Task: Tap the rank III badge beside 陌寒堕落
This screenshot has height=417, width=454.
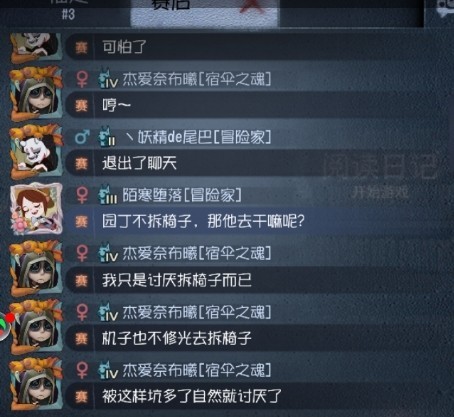Action: click(x=107, y=194)
